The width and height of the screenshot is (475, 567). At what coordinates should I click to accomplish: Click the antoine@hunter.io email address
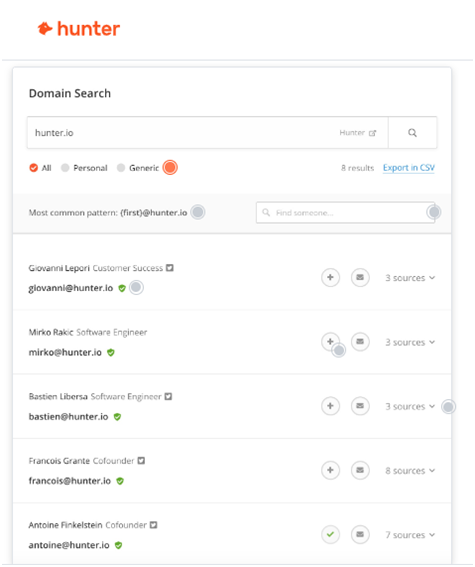click(69, 545)
